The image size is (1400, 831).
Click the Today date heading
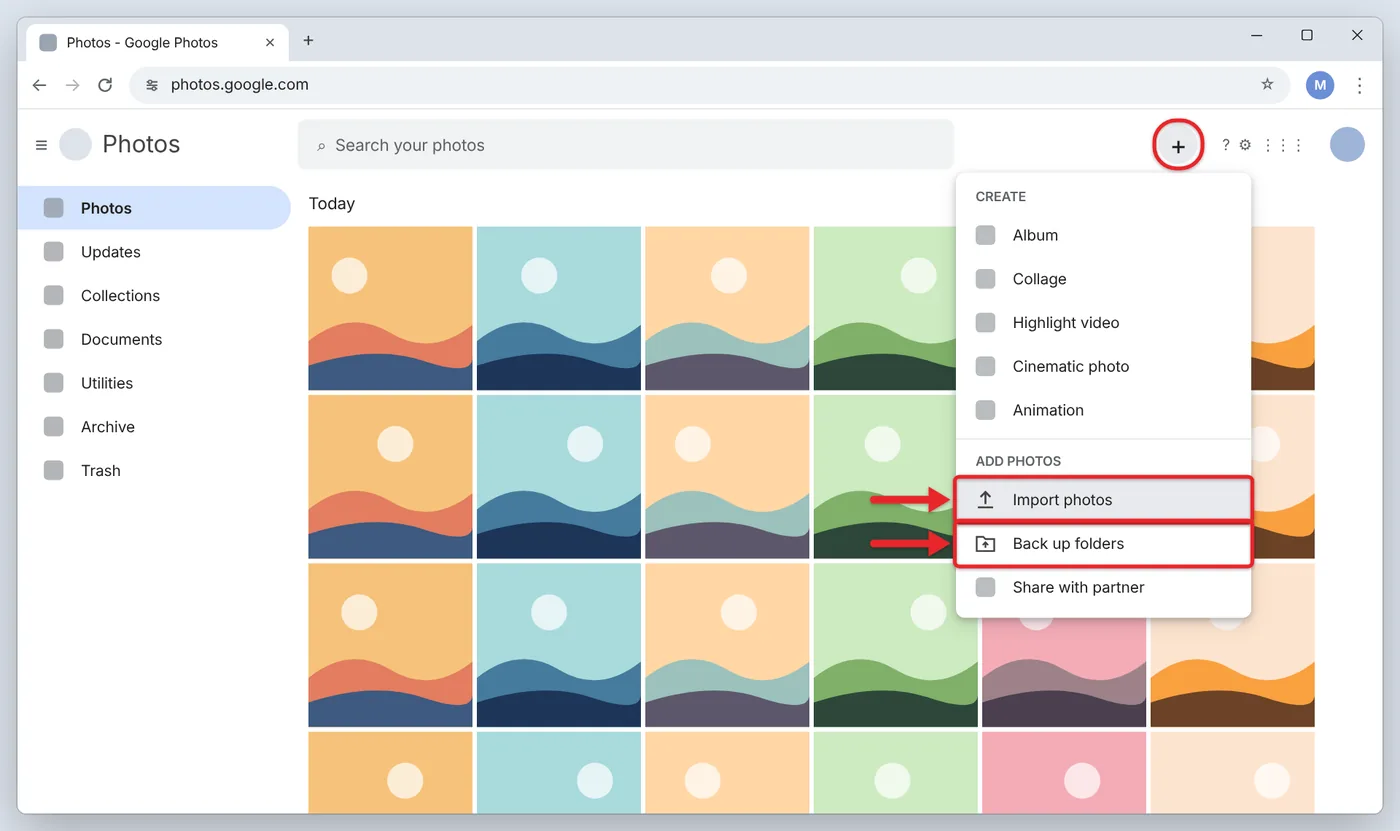(x=332, y=204)
